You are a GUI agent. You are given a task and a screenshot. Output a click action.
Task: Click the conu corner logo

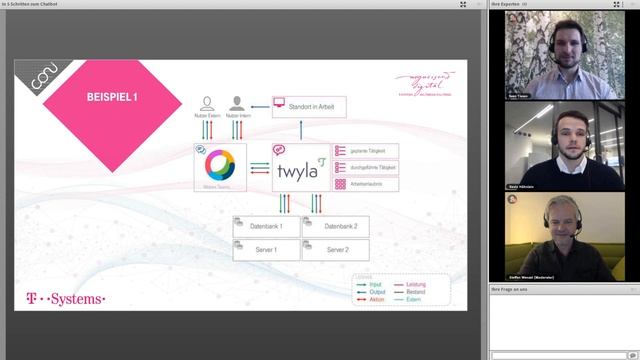tap(43, 76)
